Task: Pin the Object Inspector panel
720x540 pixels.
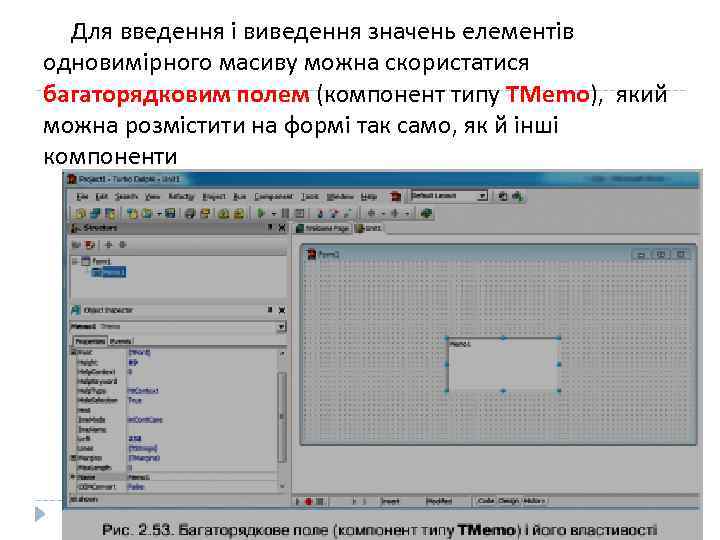Action: 270,310
